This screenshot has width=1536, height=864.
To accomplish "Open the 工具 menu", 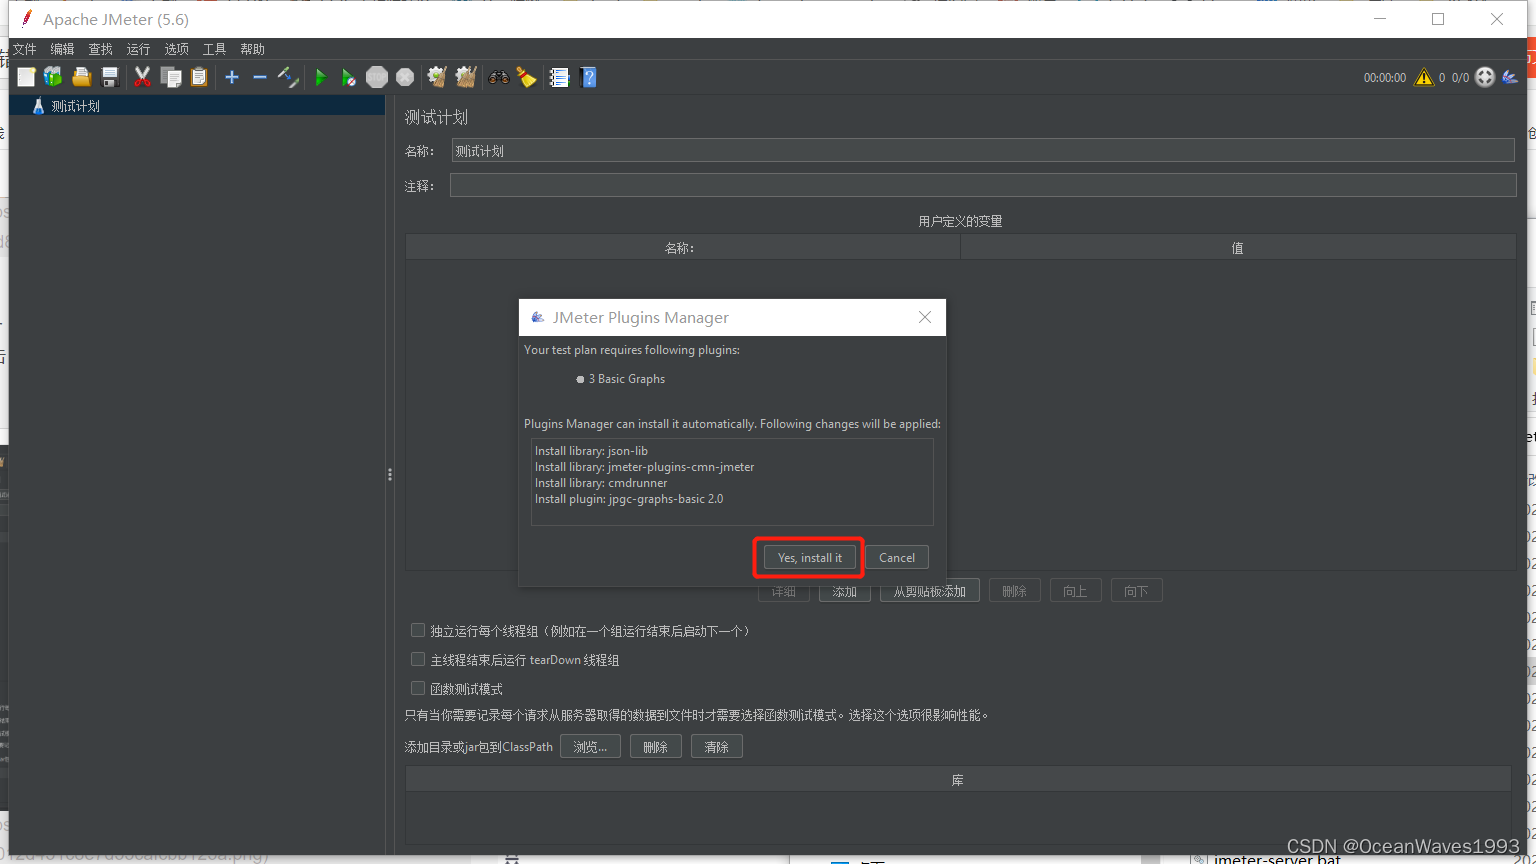I will tap(214, 49).
